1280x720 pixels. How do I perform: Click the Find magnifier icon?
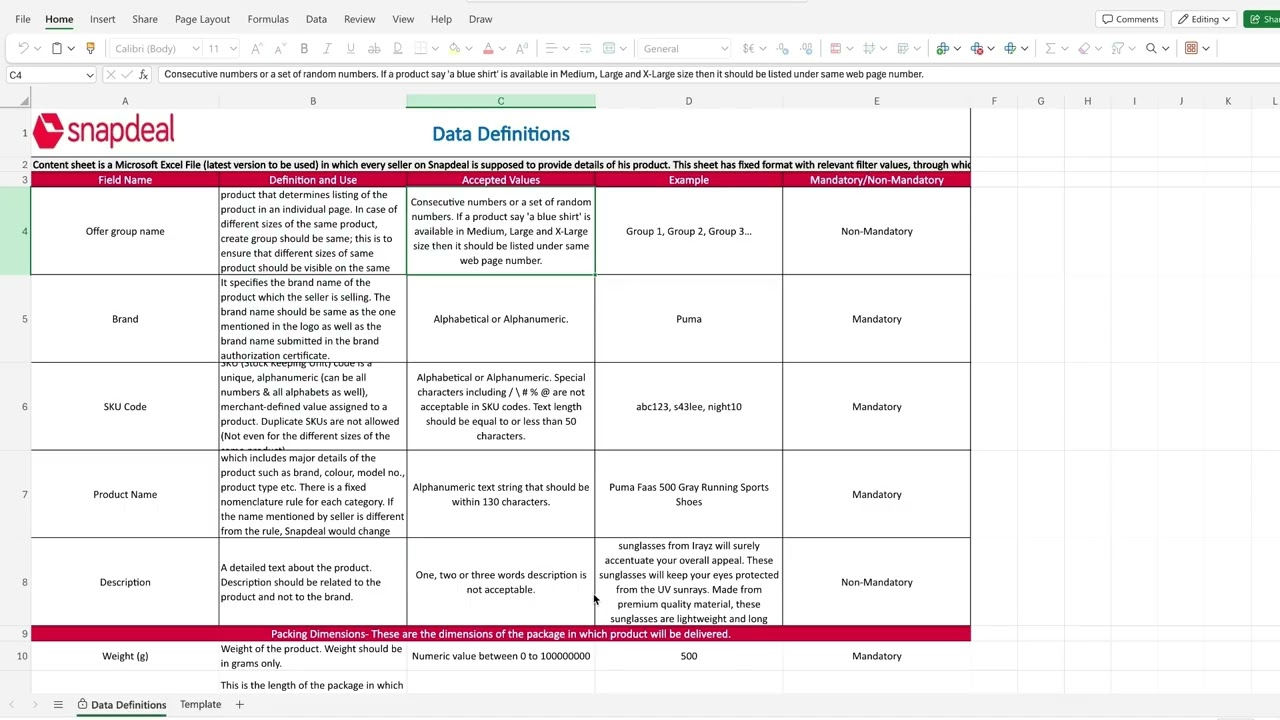click(x=1151, y=48)
